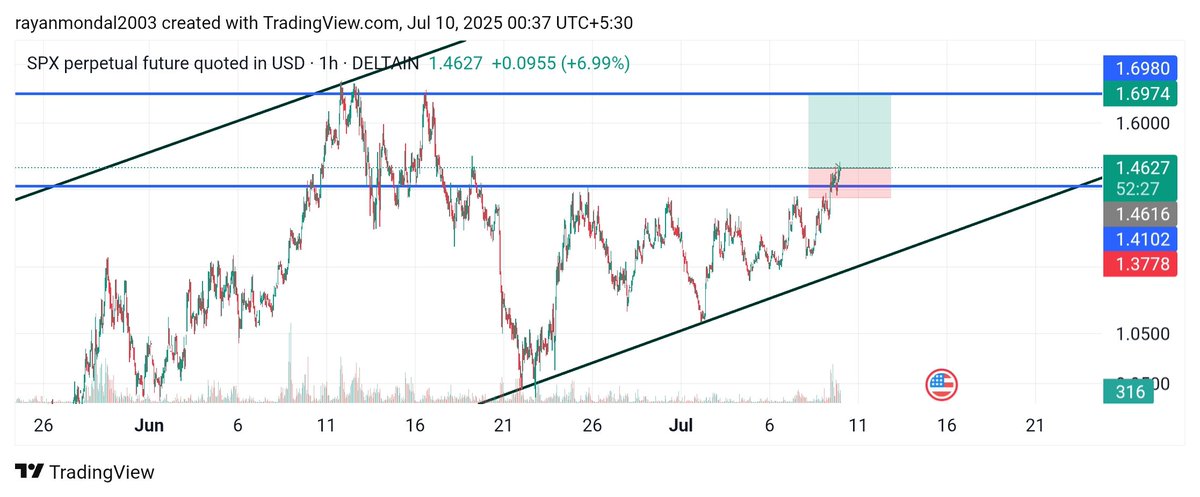Click the TradingView logo at bottom left
Screen dimensions: 1200x497
85,472
